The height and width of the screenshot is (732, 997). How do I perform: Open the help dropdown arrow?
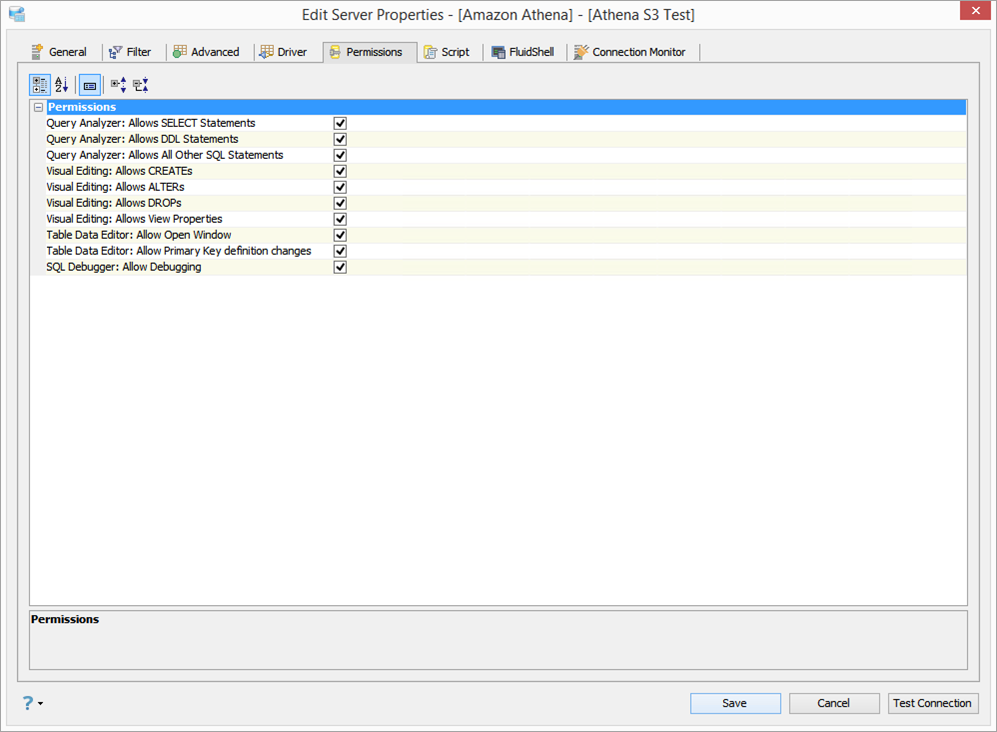(41, 703)
